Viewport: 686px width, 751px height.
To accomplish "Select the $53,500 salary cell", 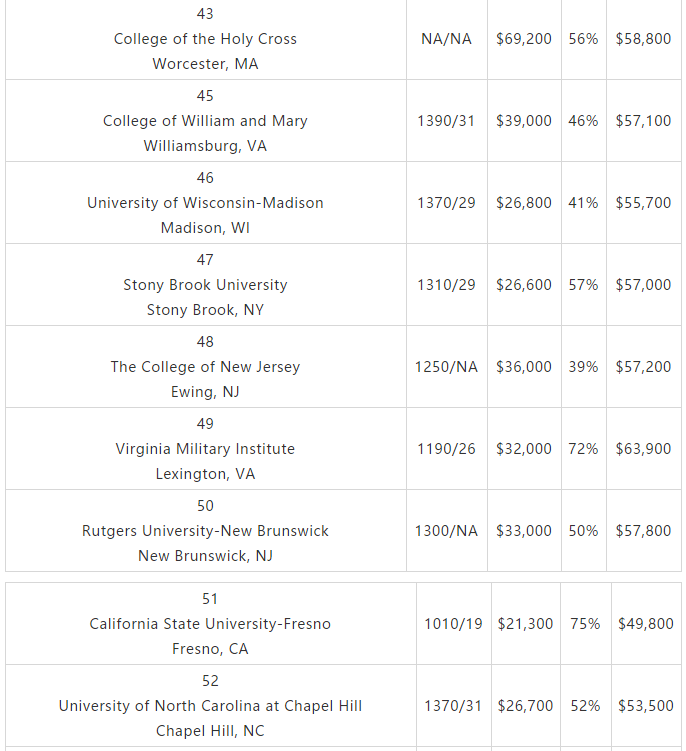I will pos(646,705).
